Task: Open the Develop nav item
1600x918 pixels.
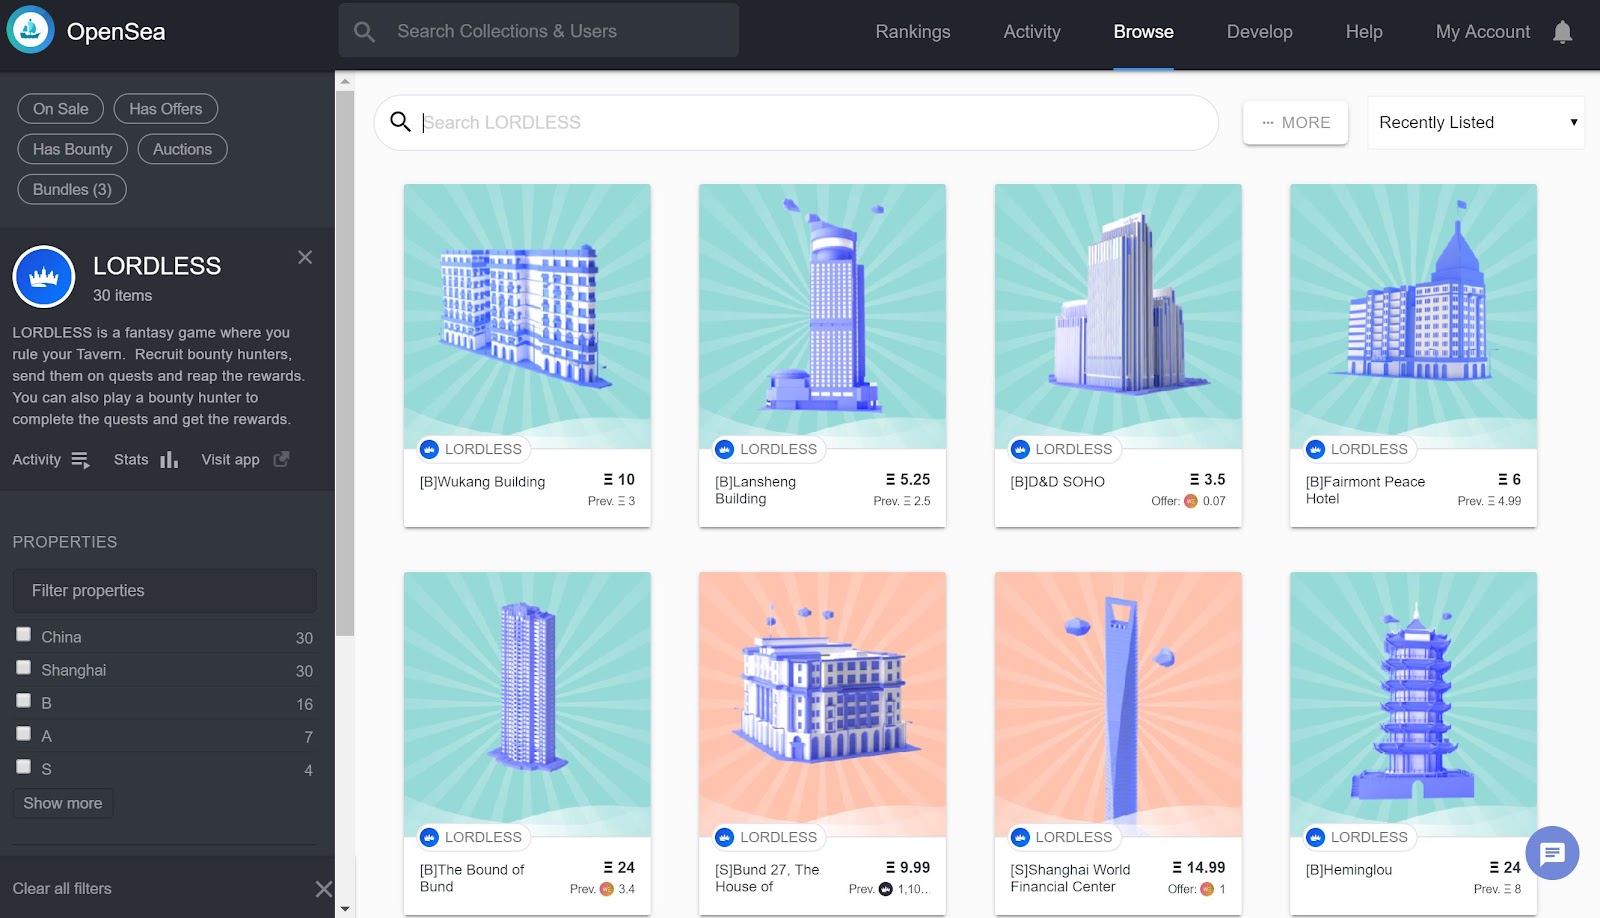Action: point(1260,32)
